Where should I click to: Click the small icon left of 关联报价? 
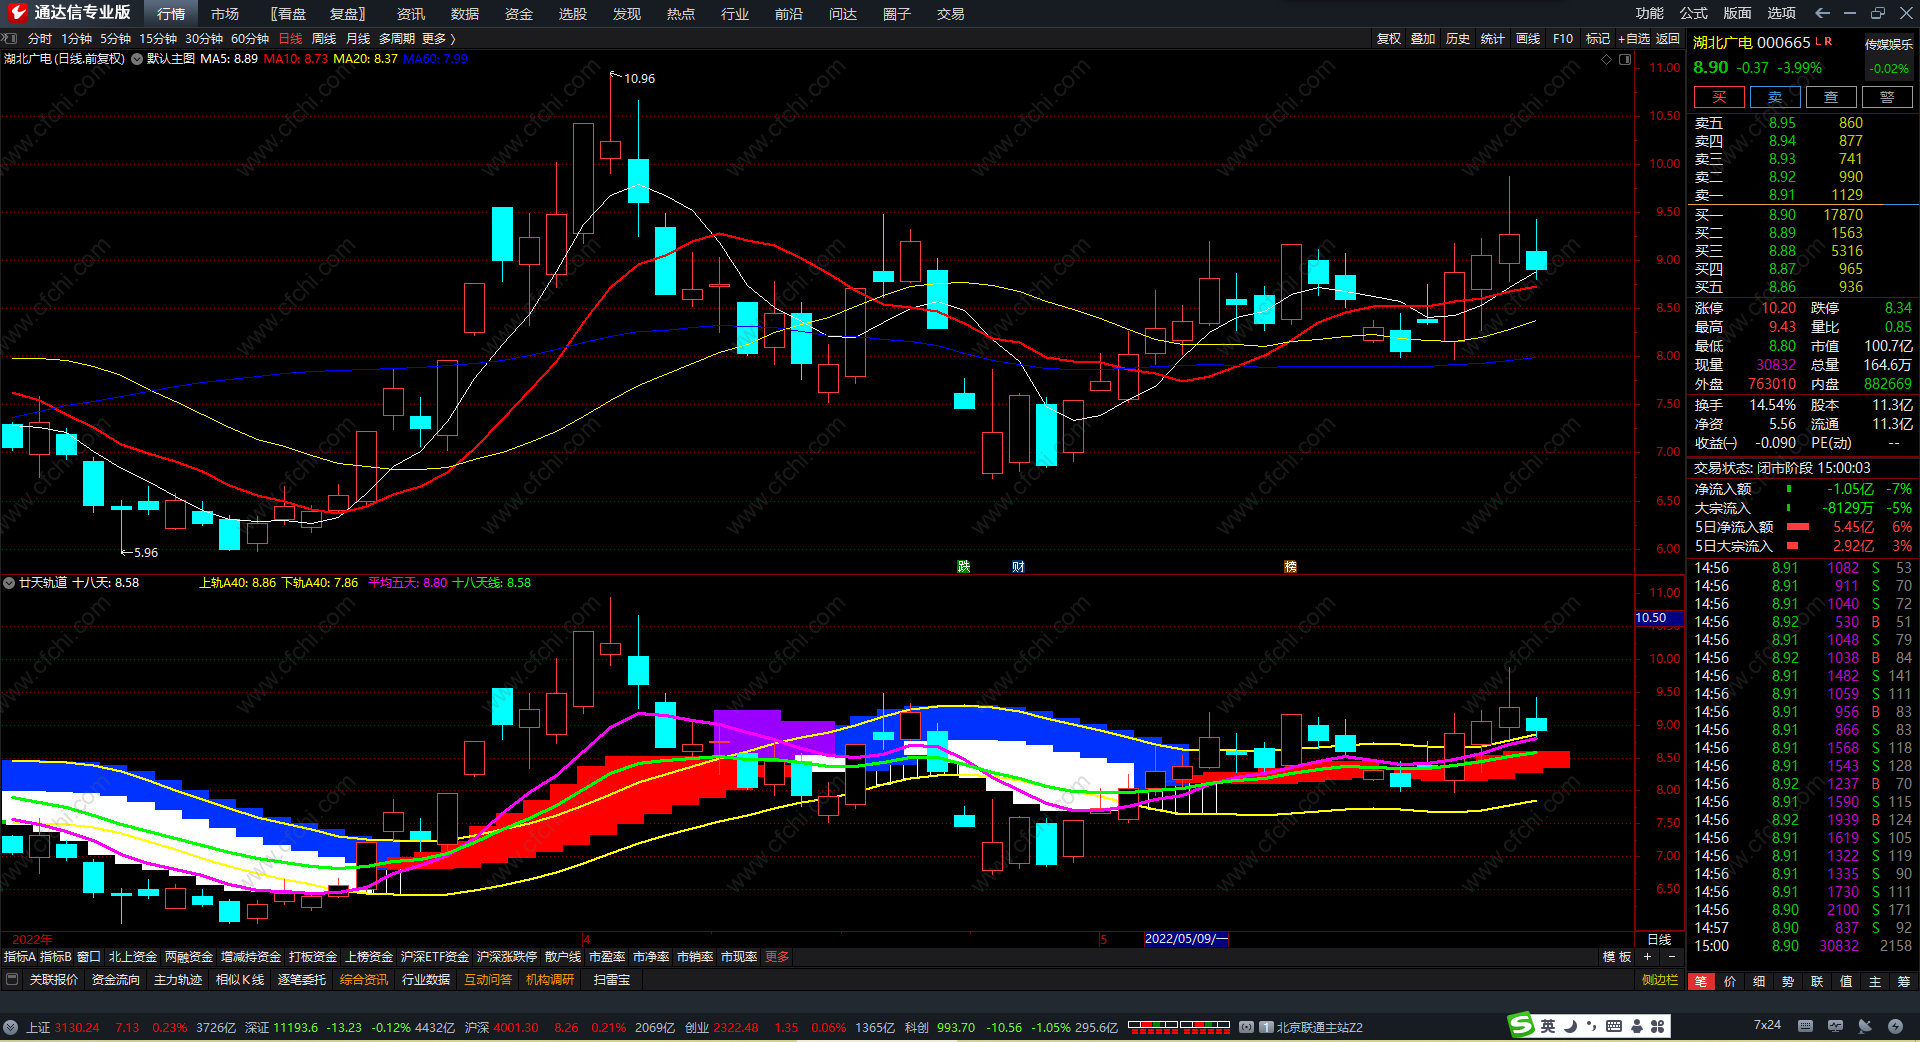12,979
